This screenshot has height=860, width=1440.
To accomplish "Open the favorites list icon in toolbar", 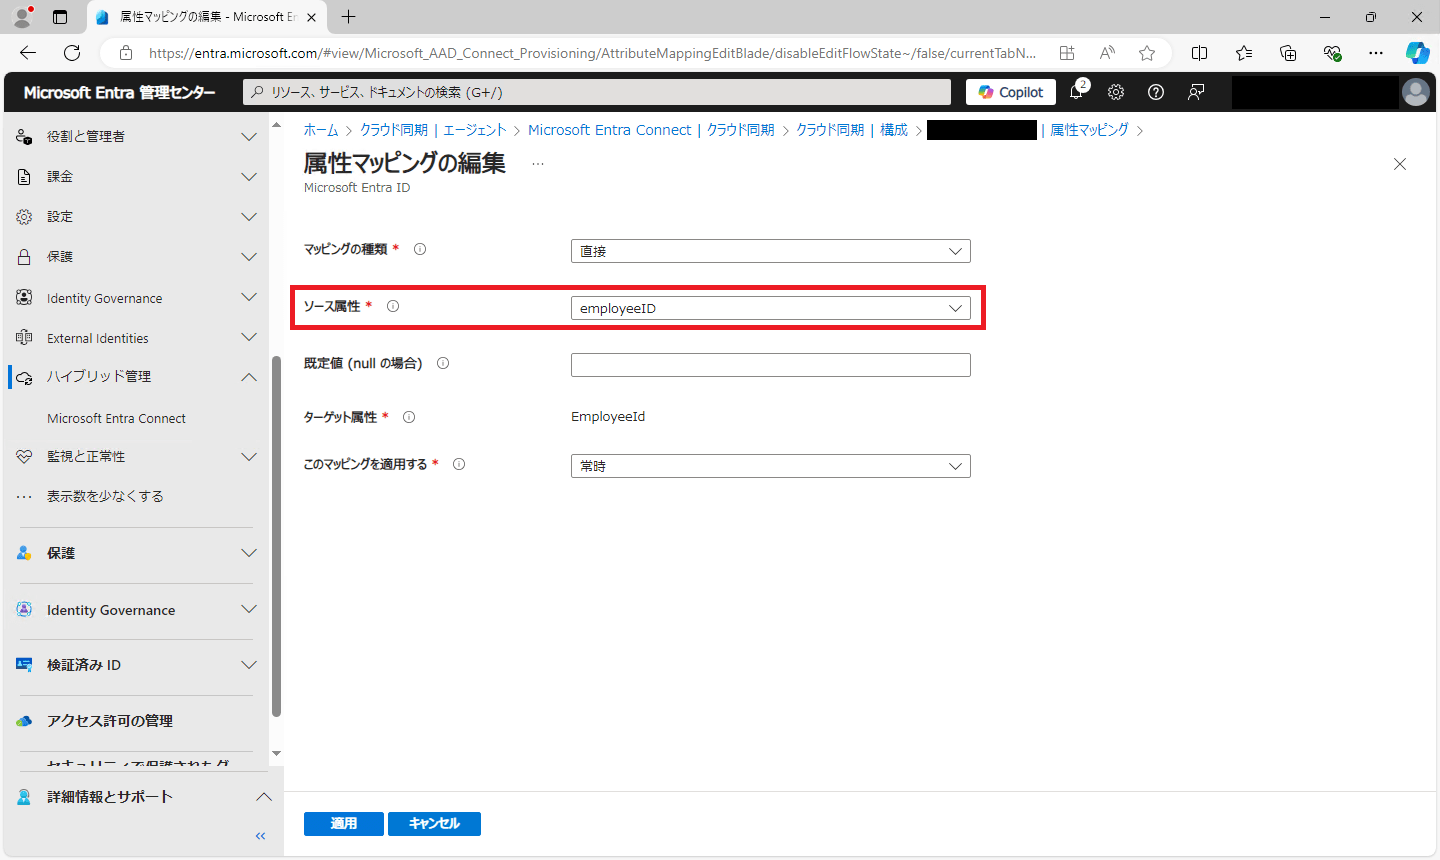I will [1244, 53].
